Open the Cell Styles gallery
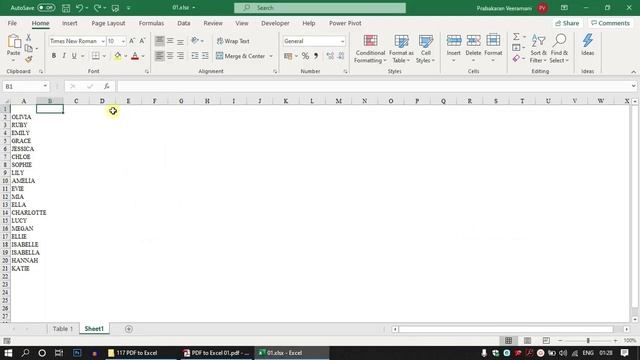This screenshot has height=360, width=640. pyautogui.click(x=425, y=49)
